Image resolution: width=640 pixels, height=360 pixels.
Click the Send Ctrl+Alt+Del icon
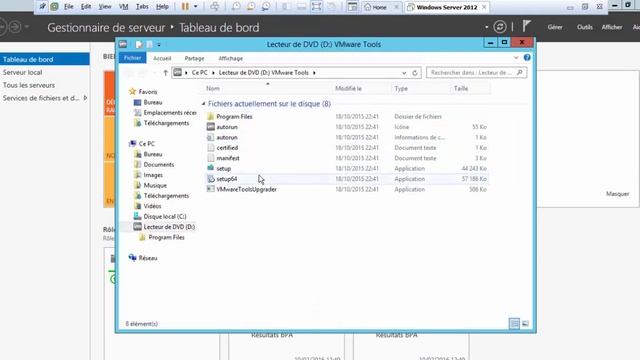point(214,7)
